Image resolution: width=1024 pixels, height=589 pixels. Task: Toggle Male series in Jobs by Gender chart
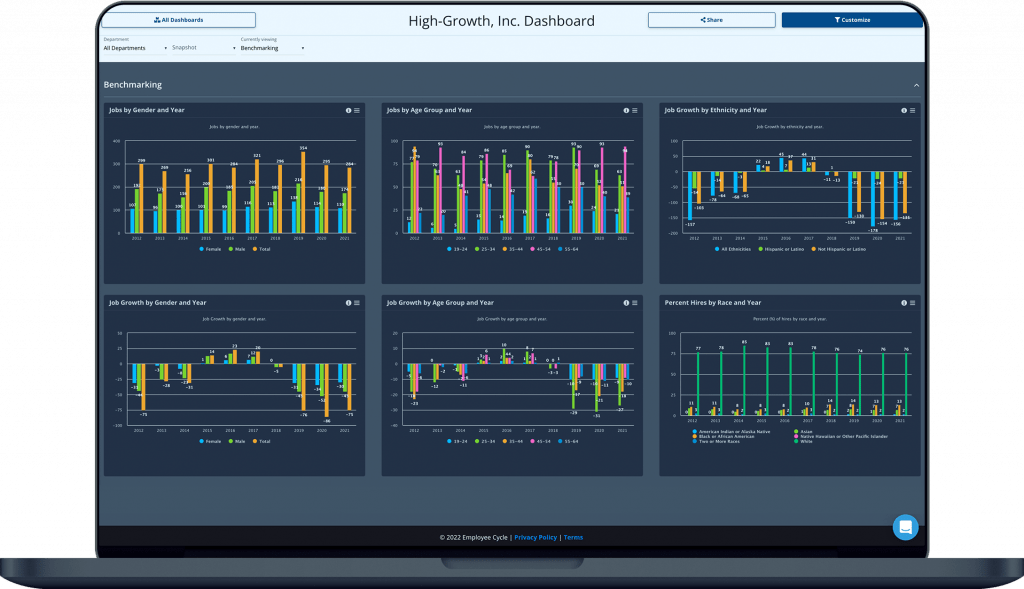click(237, 249)
